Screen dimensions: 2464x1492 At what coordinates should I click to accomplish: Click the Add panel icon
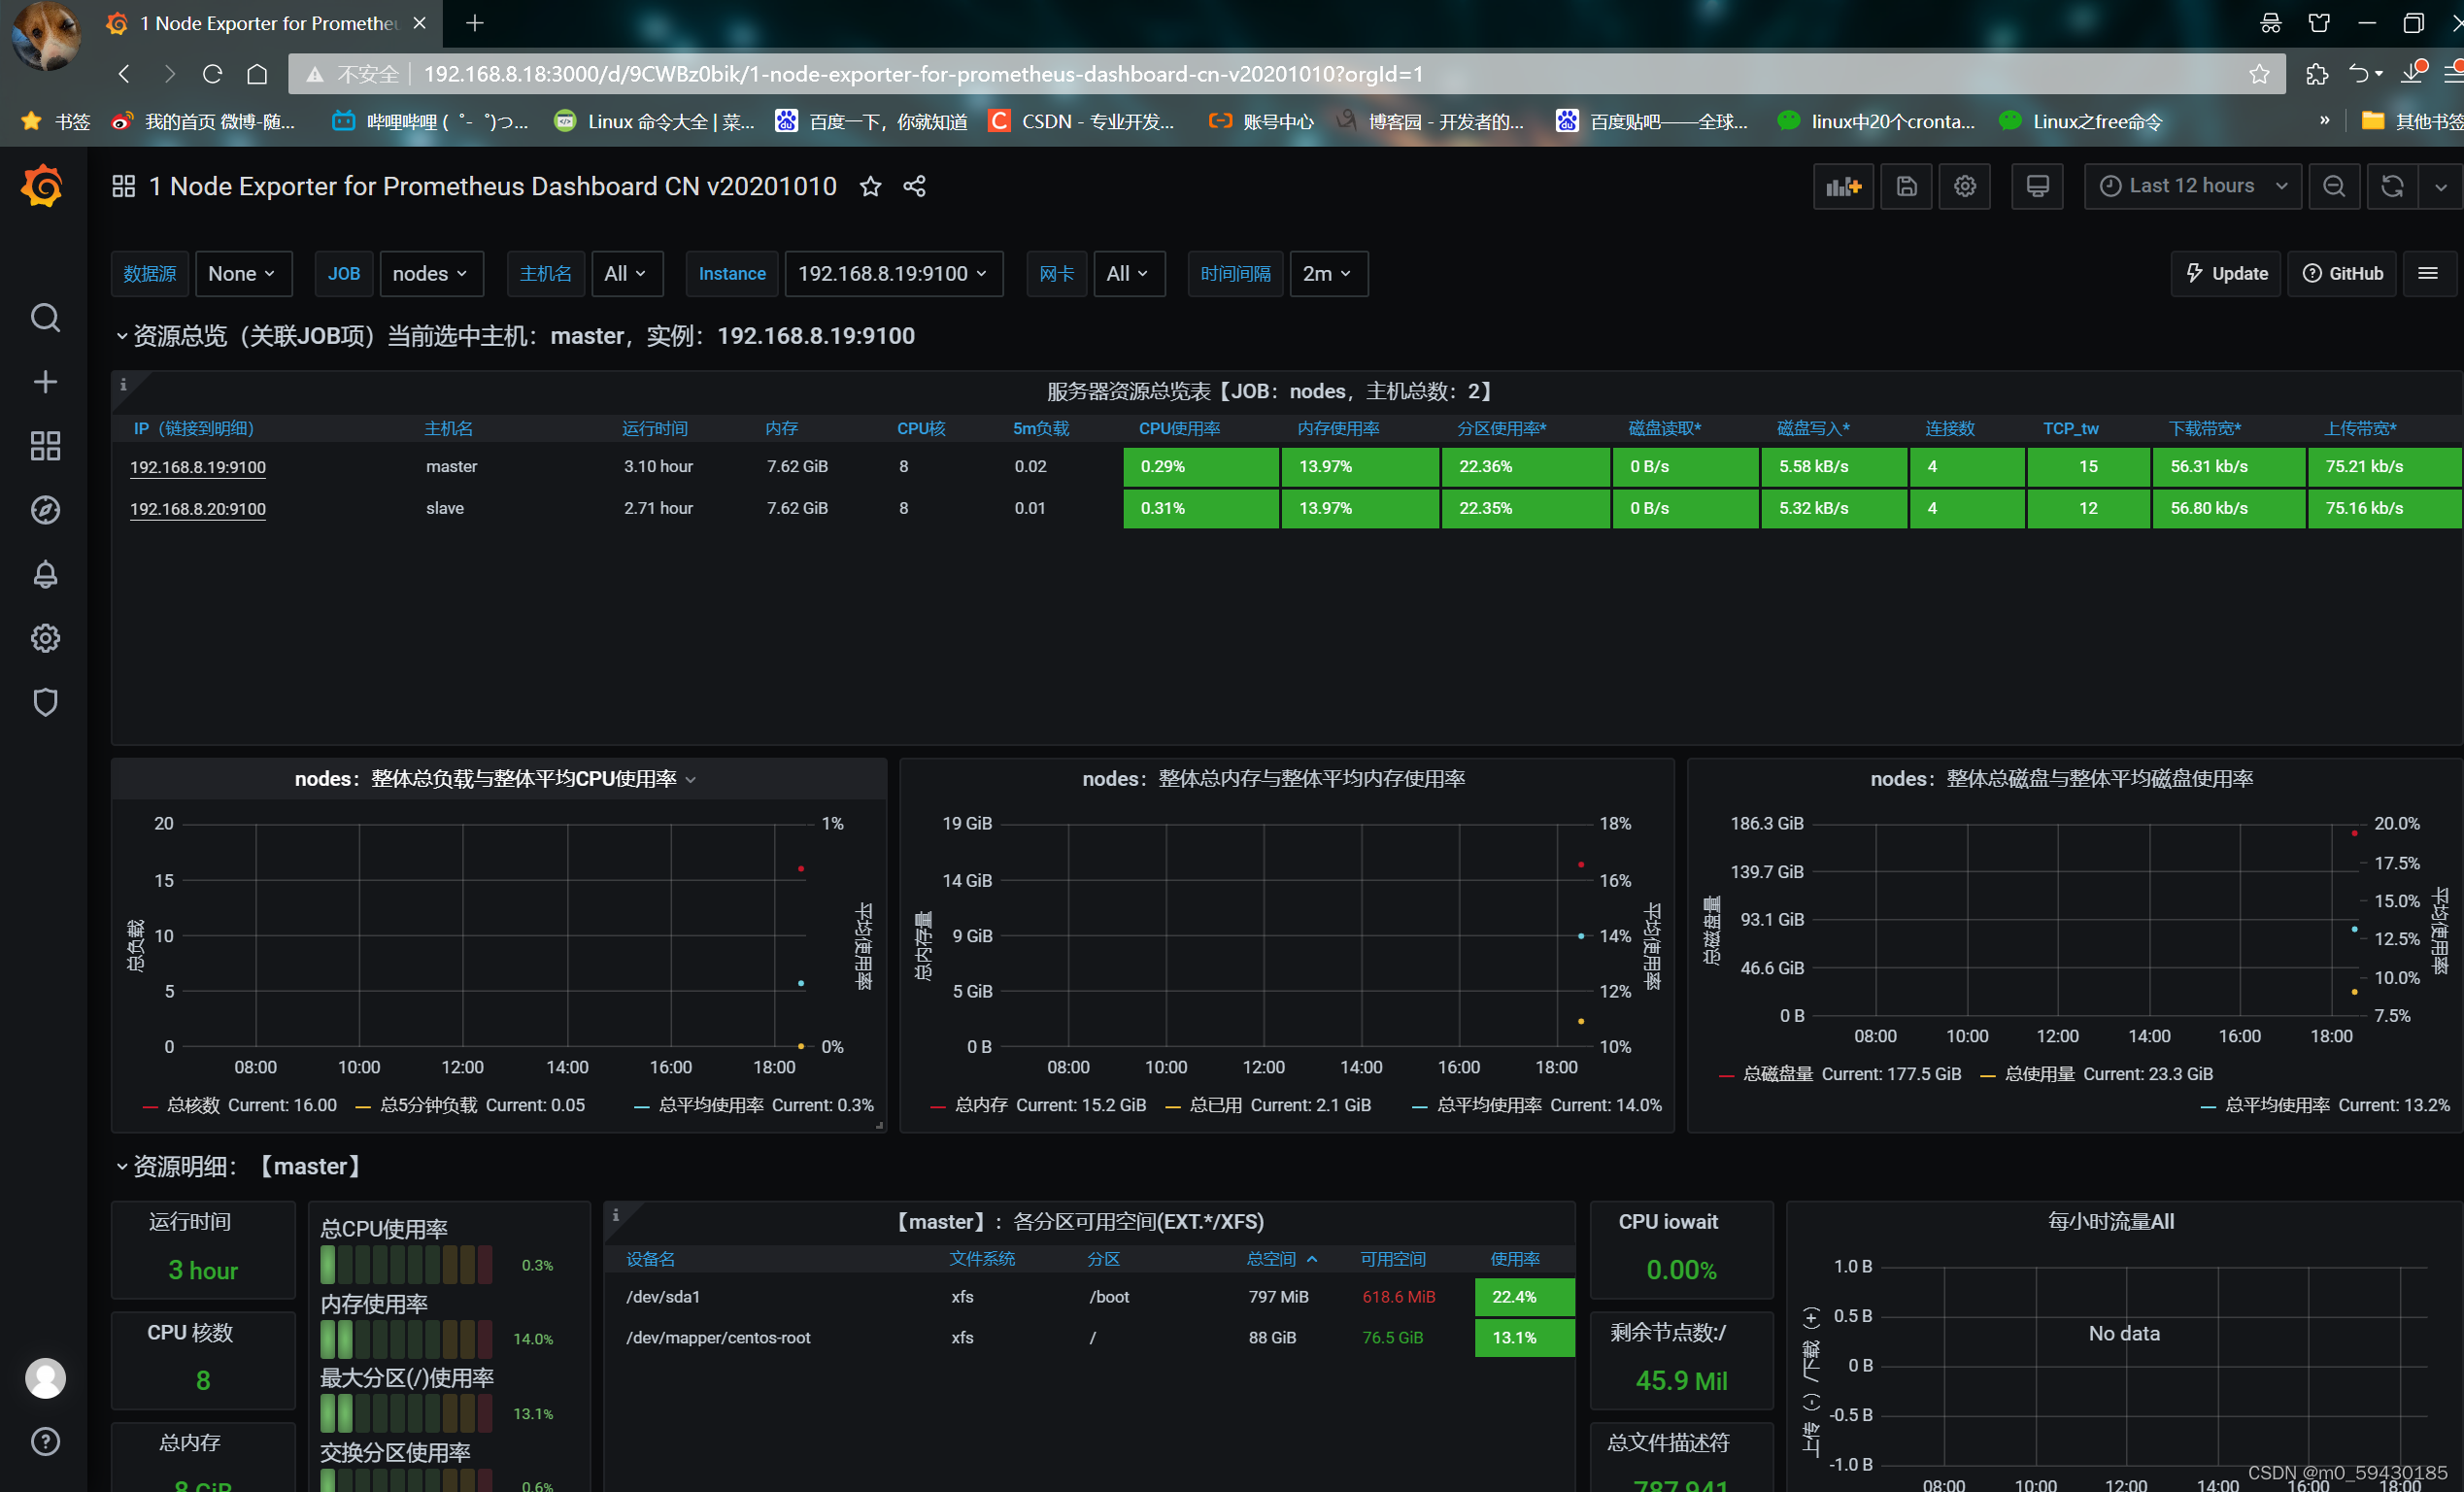click(1843, 187)
